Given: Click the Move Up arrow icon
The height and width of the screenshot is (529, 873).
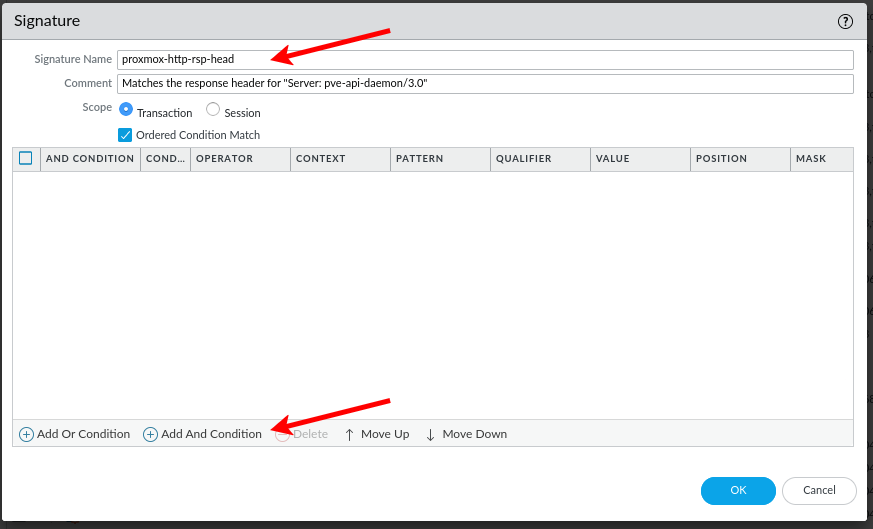Looking at the screenshot, I should (349, 434).
